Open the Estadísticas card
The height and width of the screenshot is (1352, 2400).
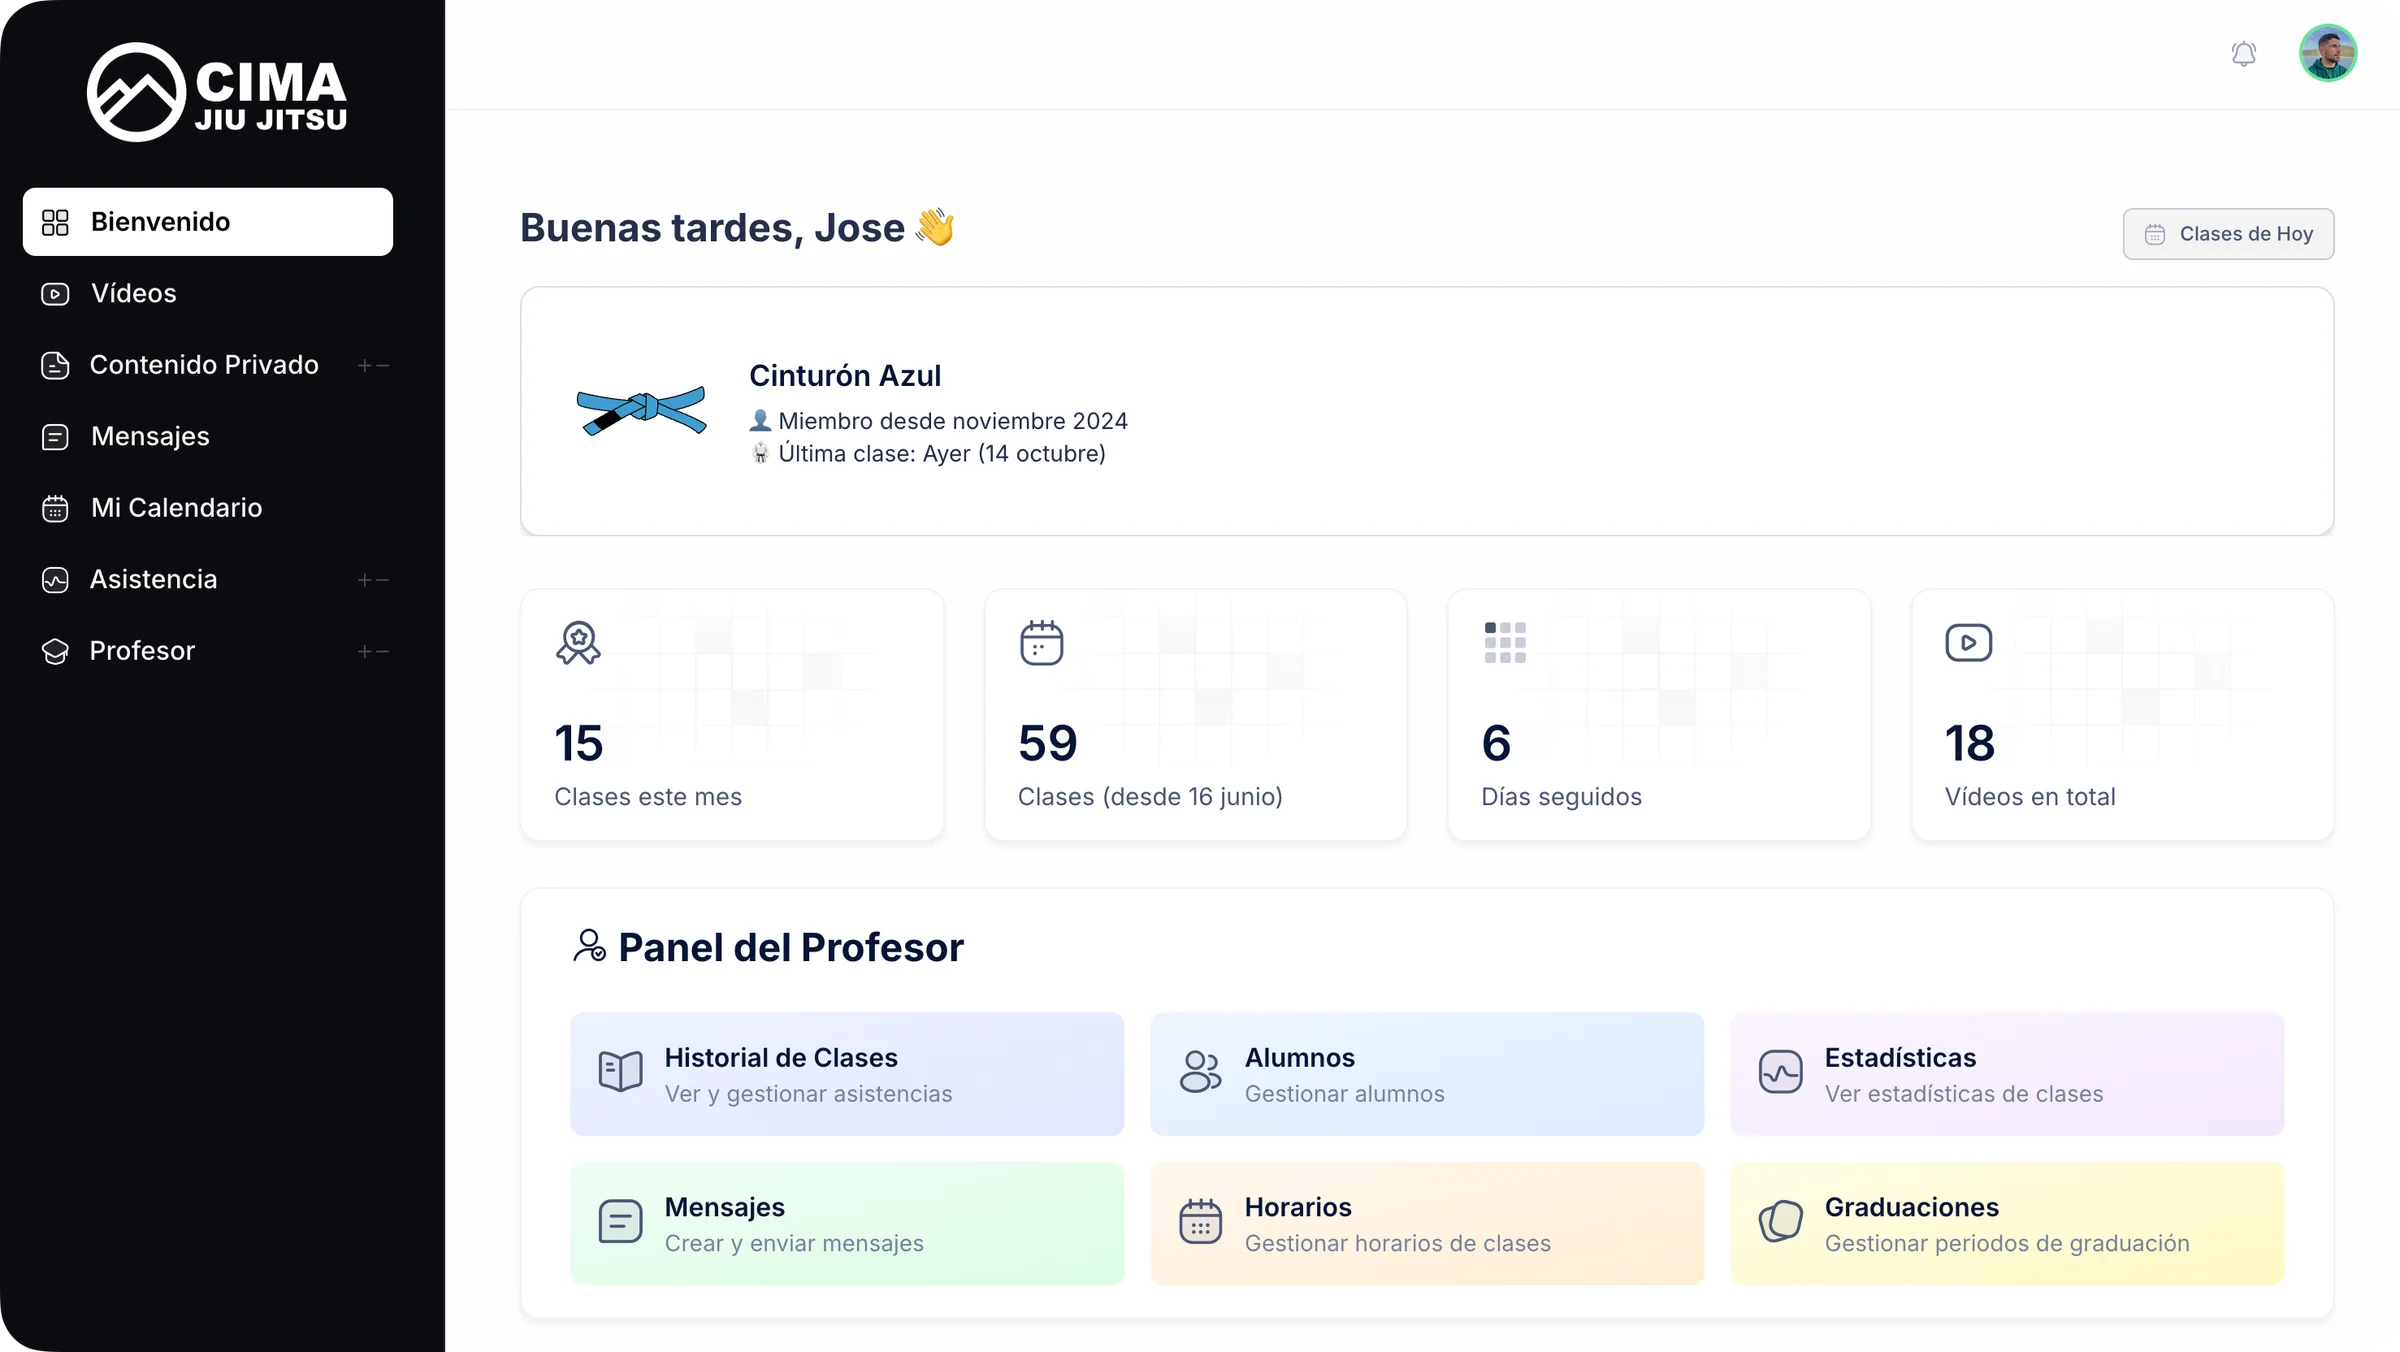pos(2006,1074)
